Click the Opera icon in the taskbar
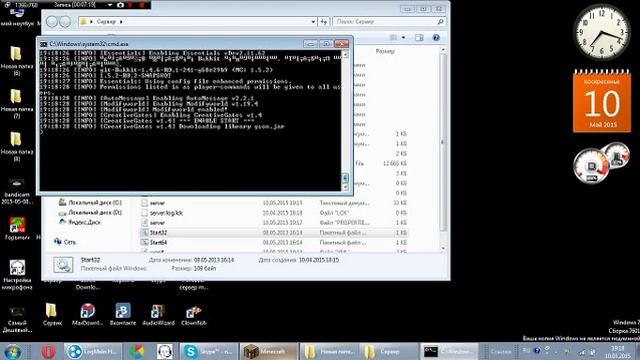The height and width of the screenshot is (360, 640). point(48,351)
